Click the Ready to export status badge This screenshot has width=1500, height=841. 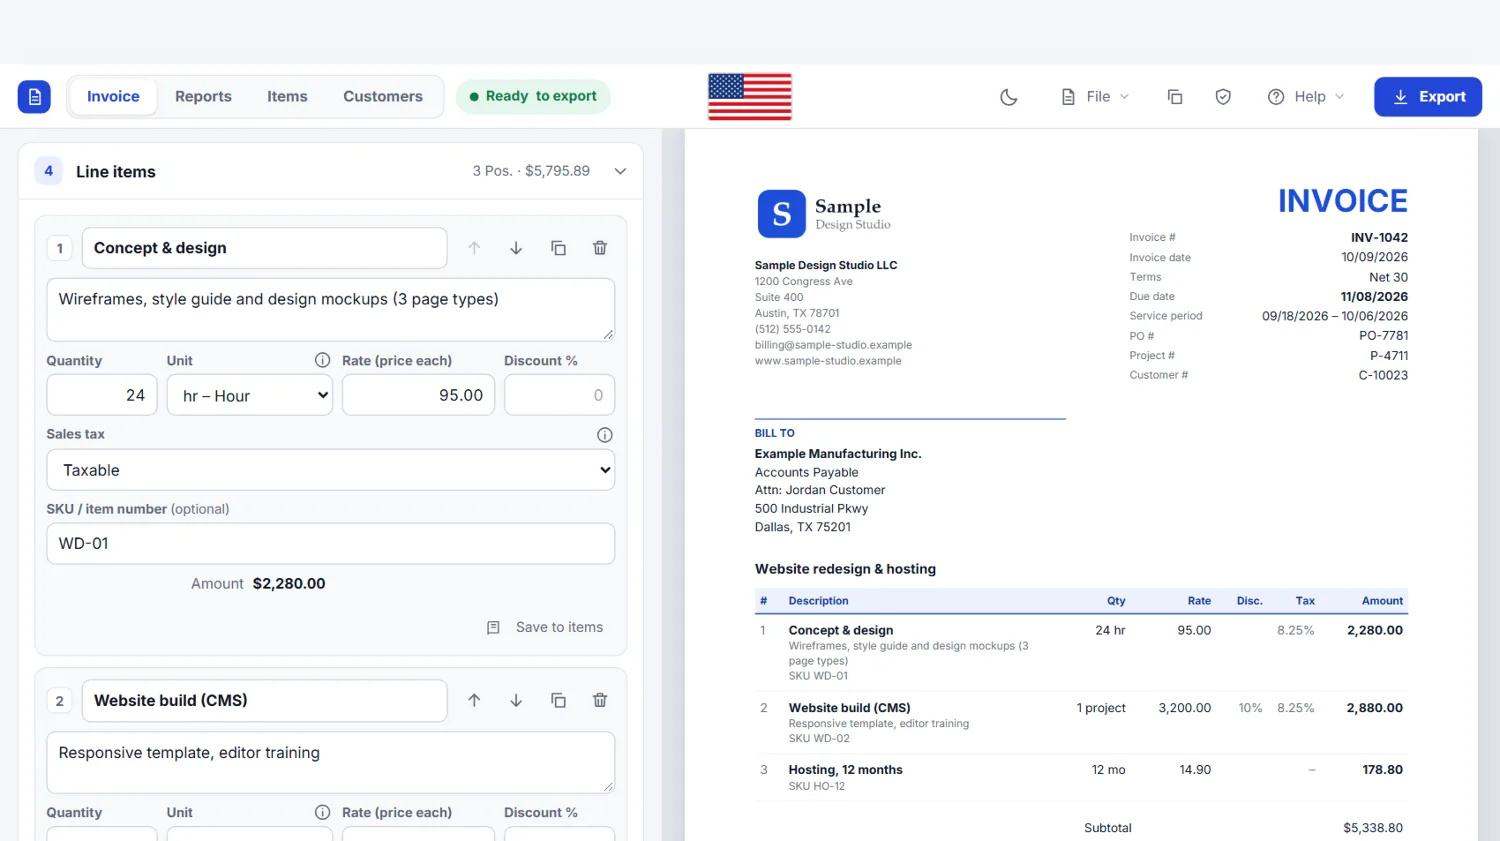tap(533, 97)
